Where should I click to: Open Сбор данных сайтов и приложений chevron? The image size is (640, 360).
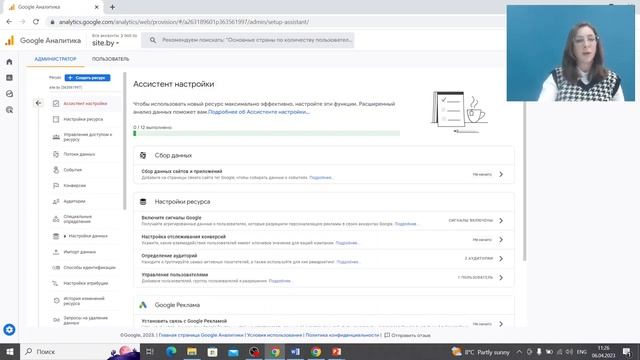point(501,174)
